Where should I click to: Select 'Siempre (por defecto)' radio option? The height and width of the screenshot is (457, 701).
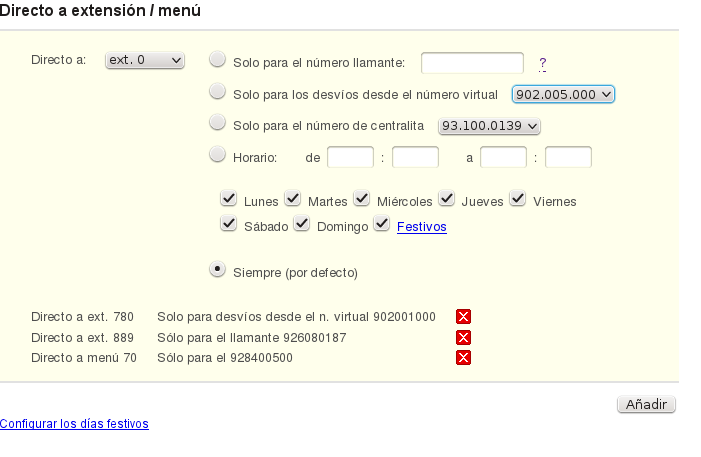point(217,270)
